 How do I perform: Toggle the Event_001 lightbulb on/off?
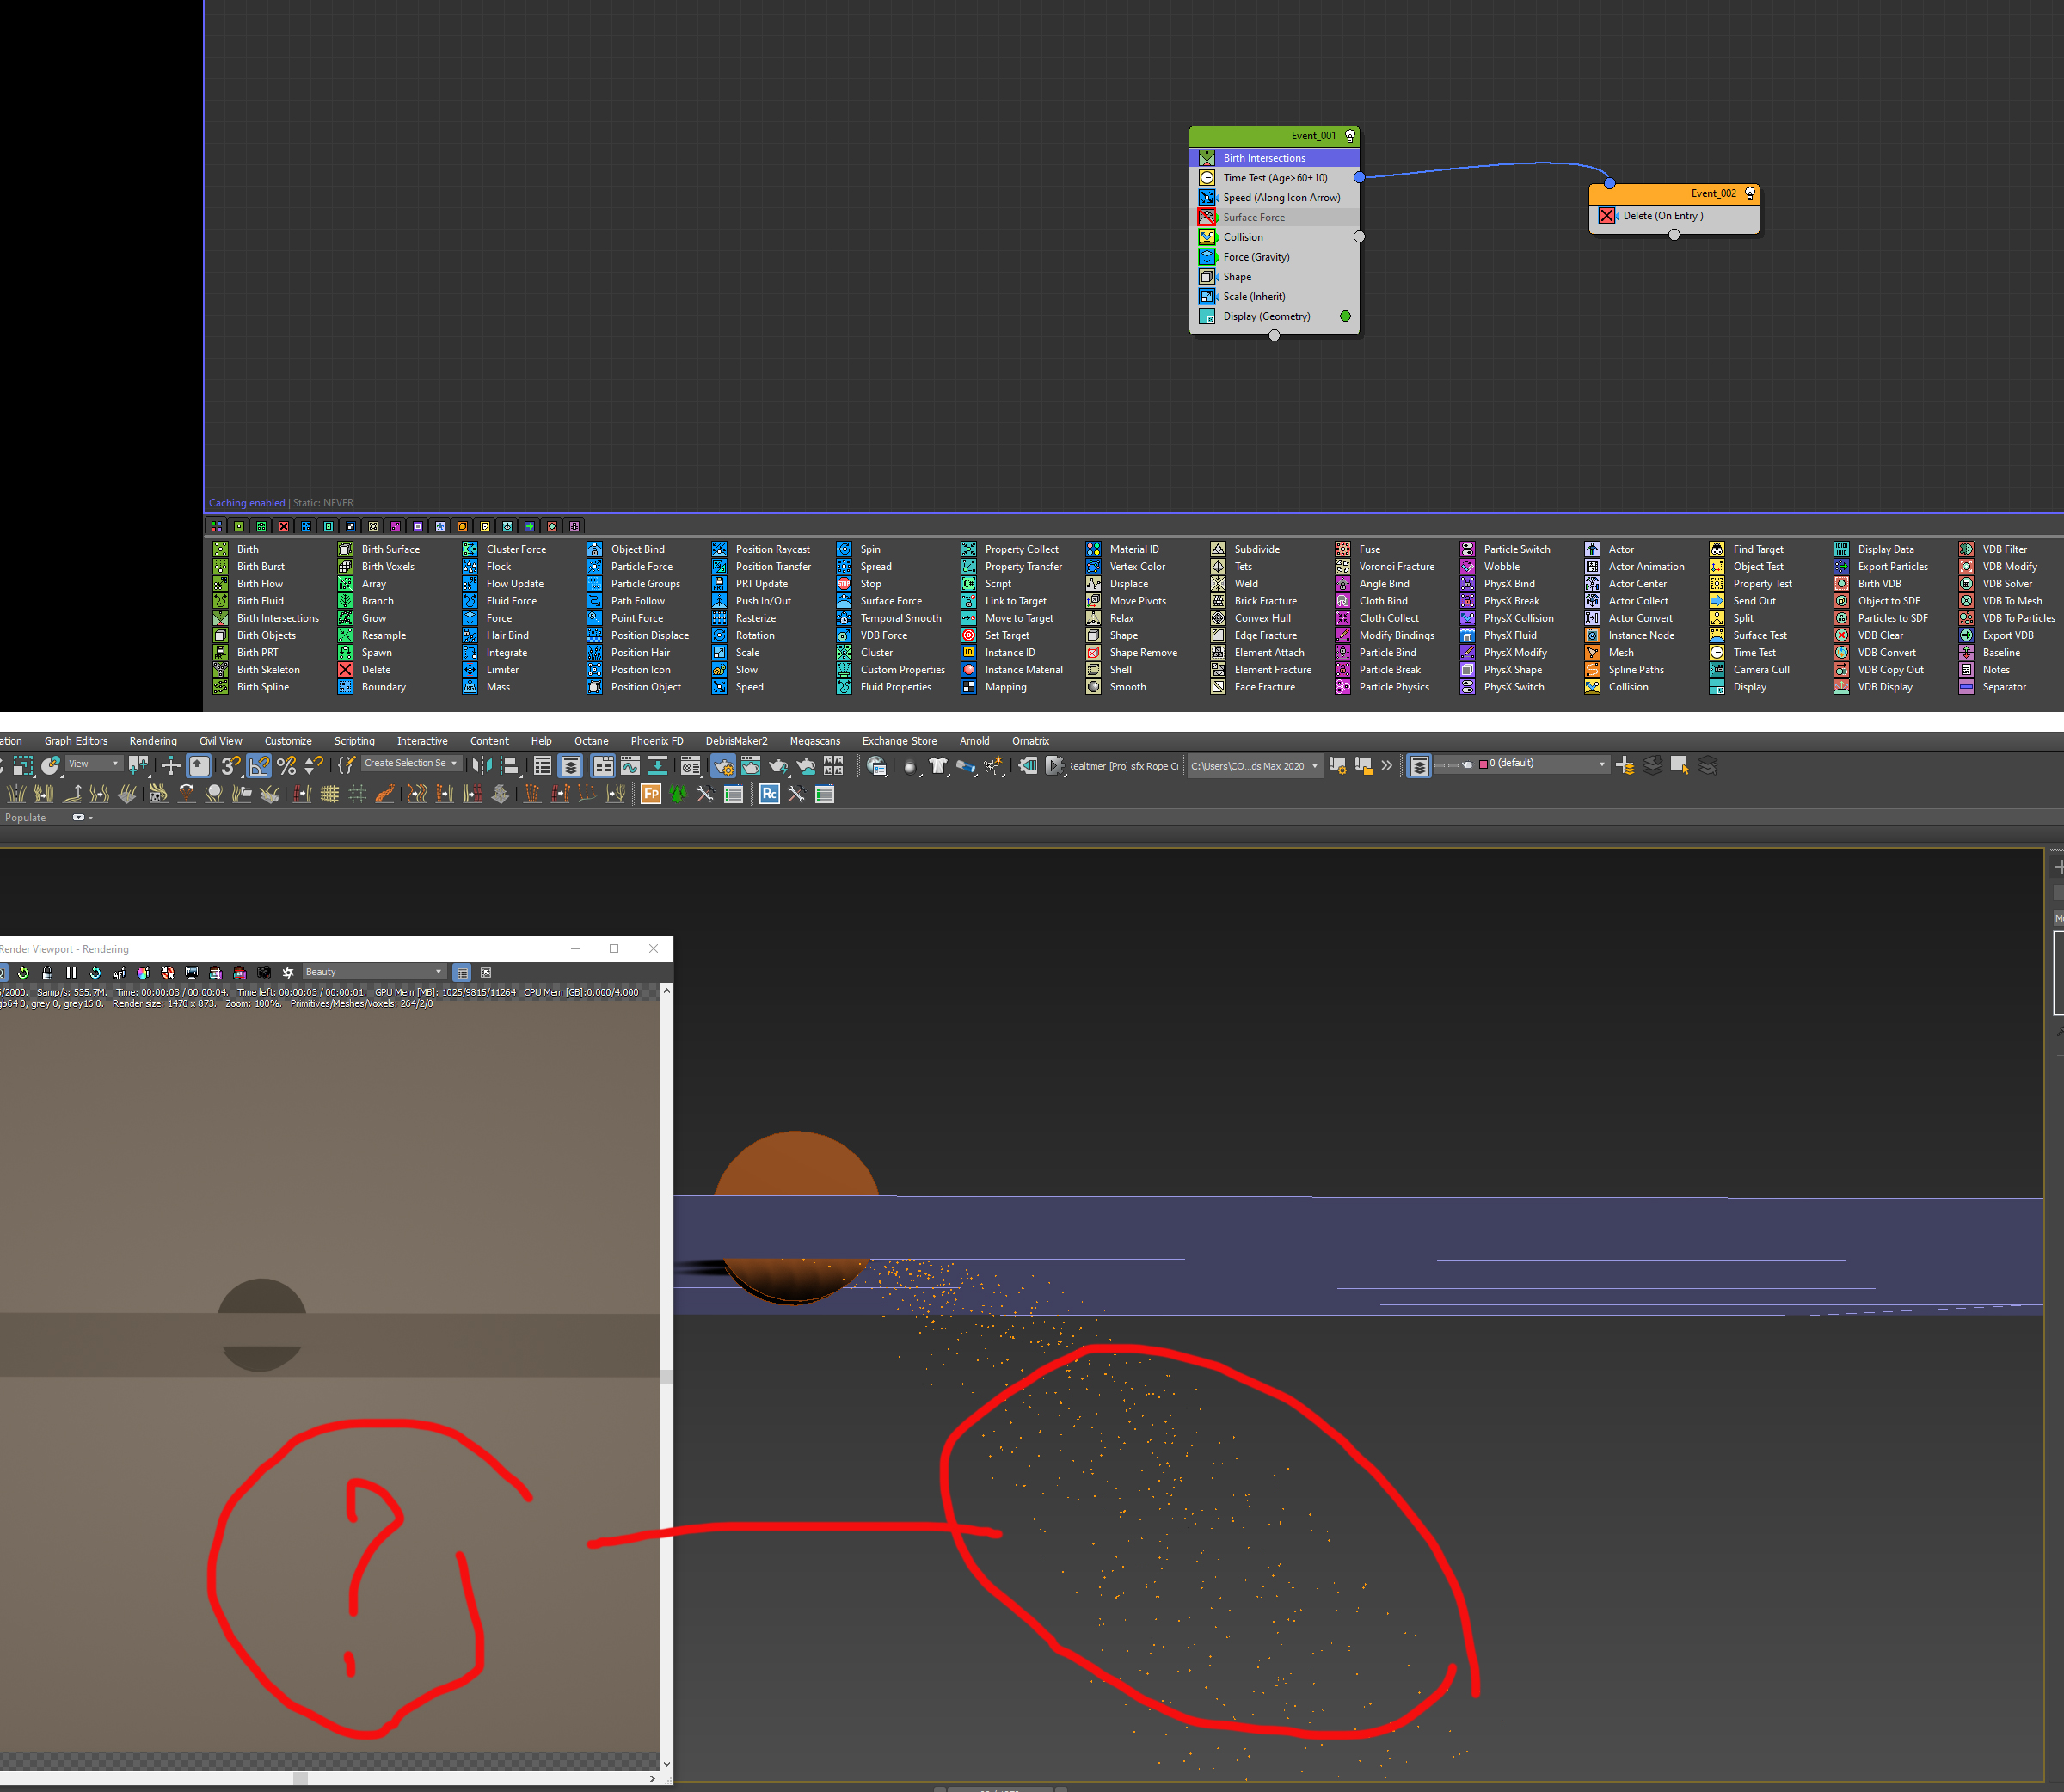tap(1350, 136)
